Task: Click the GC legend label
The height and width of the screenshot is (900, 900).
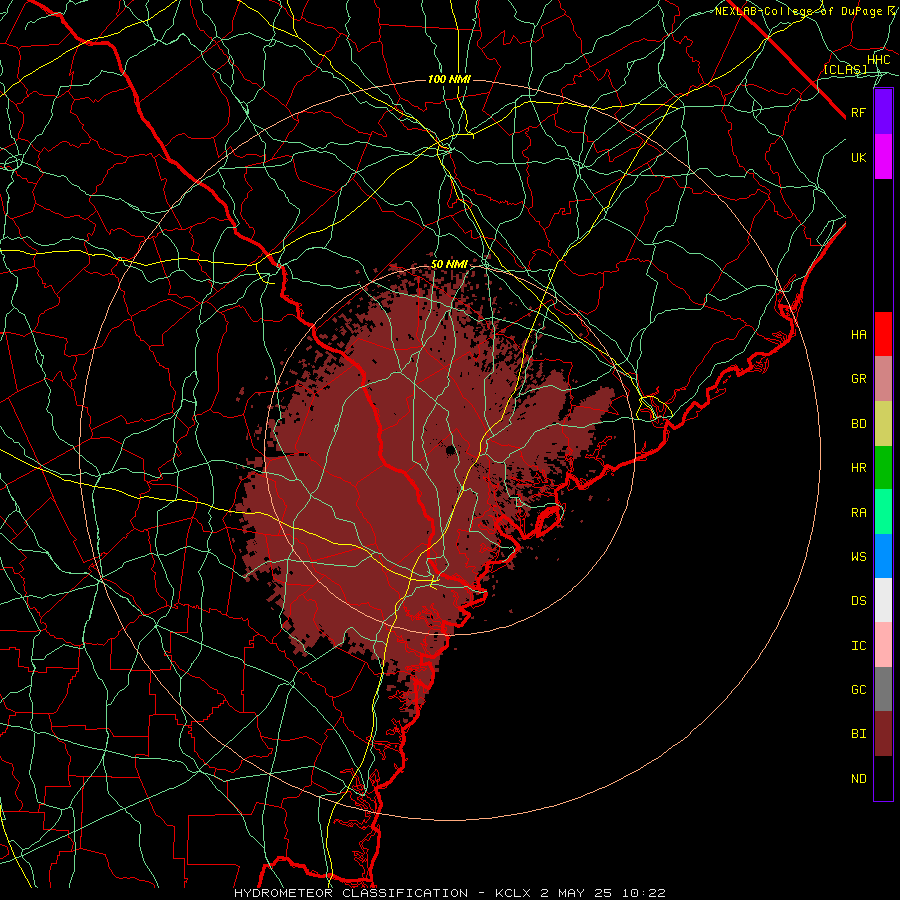Action: click(x=859, y=690)
